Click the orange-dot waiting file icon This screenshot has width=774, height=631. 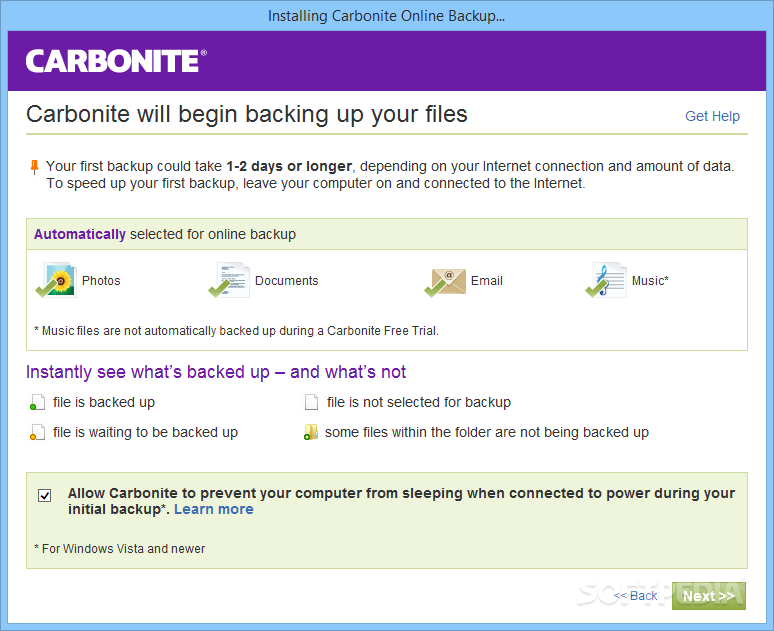[38, 433]
